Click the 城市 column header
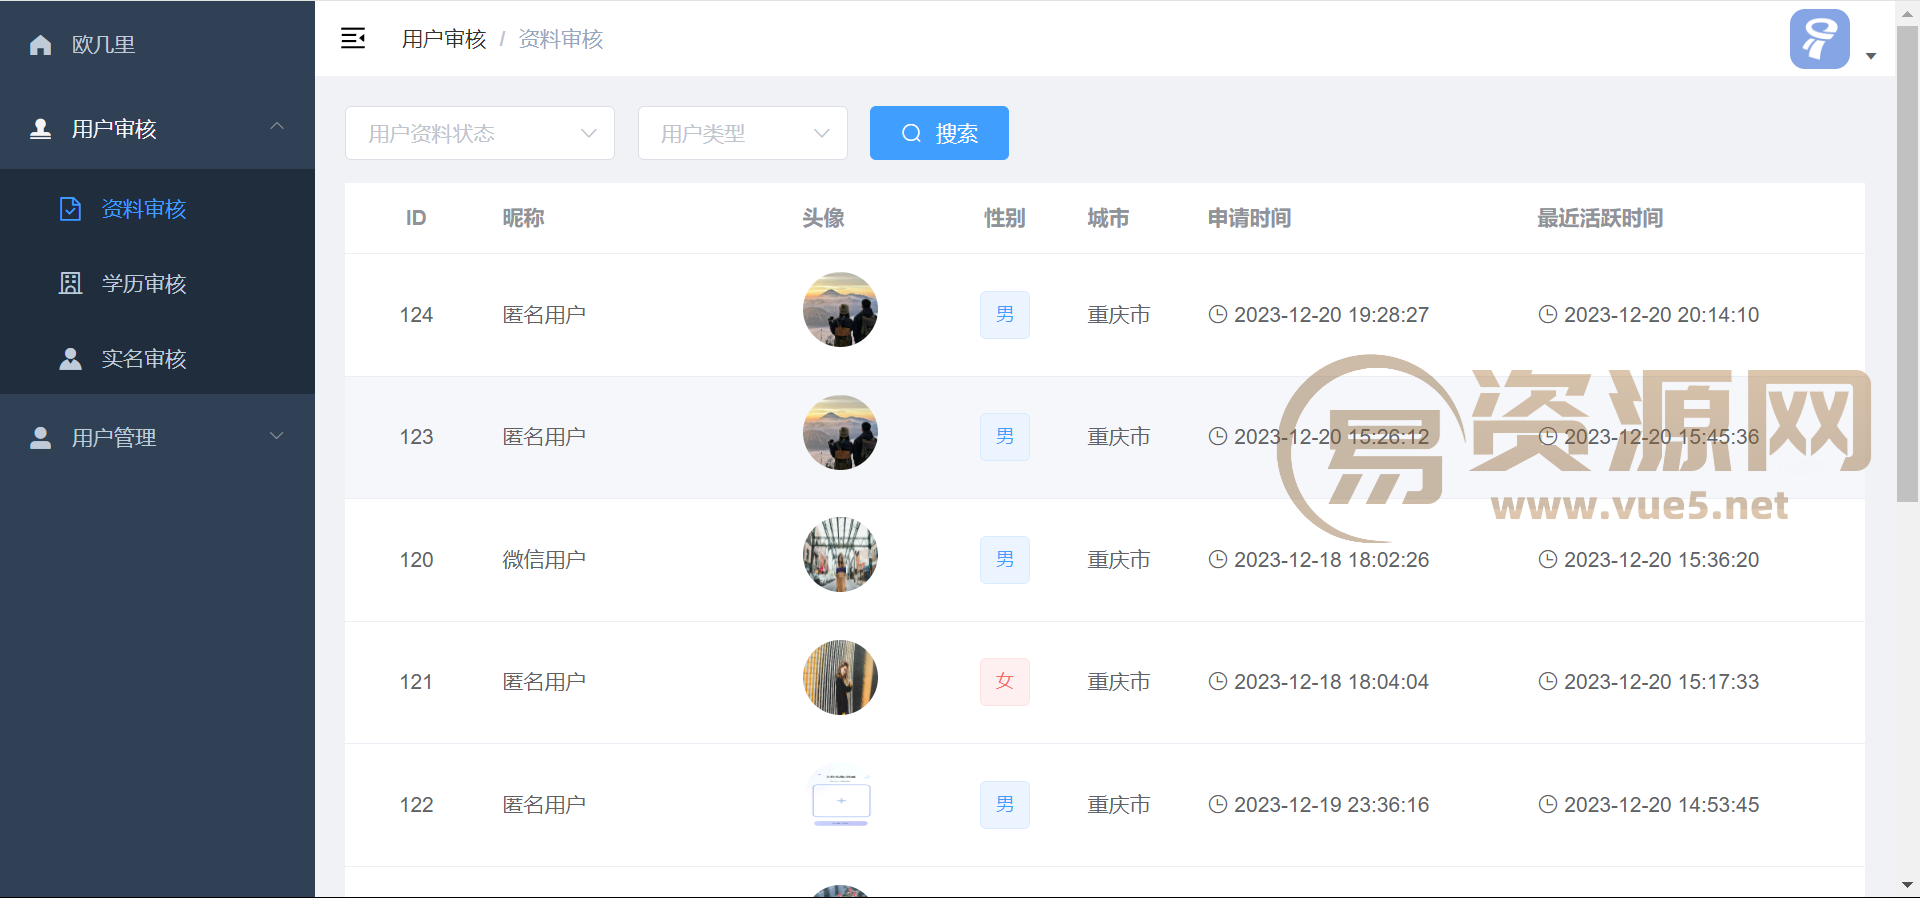1920x898 pixels. 1108,218
